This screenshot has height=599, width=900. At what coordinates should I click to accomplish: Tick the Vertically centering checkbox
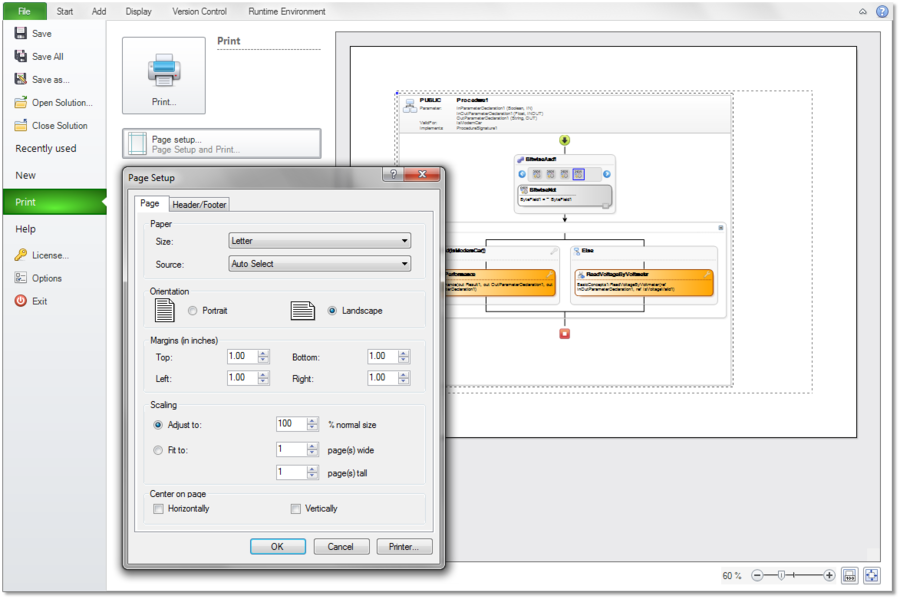point(295,509)
